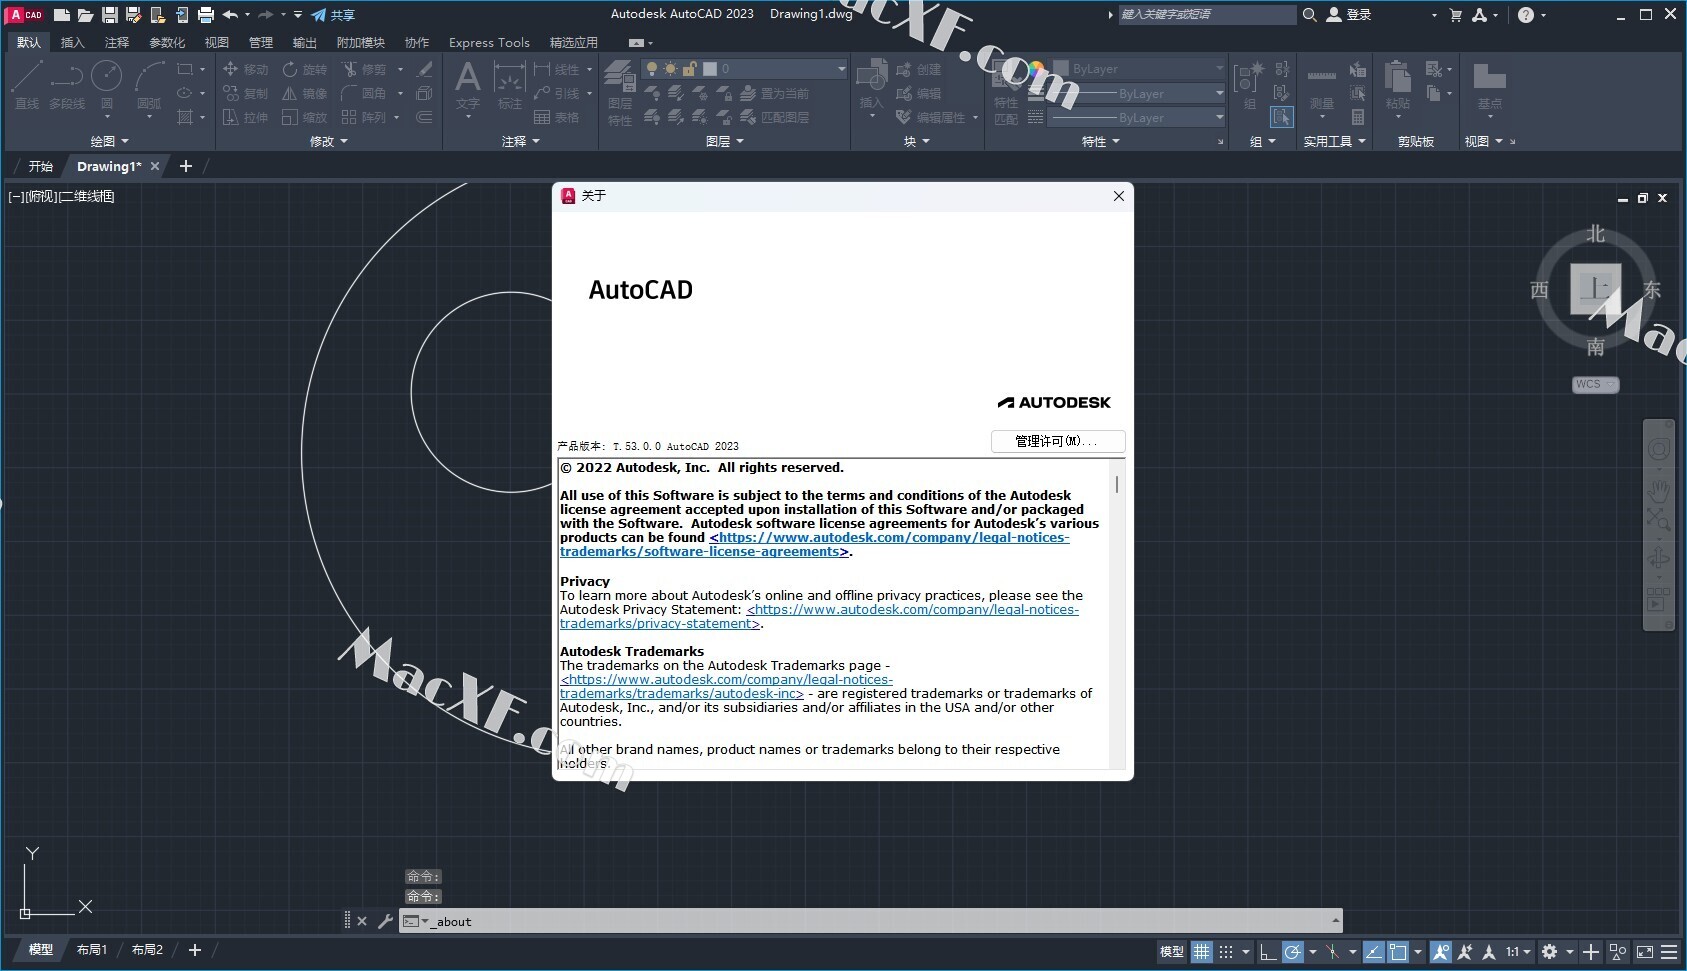
Task: Switch to the Express Tools ribbon tab
Action: [489, 42]
